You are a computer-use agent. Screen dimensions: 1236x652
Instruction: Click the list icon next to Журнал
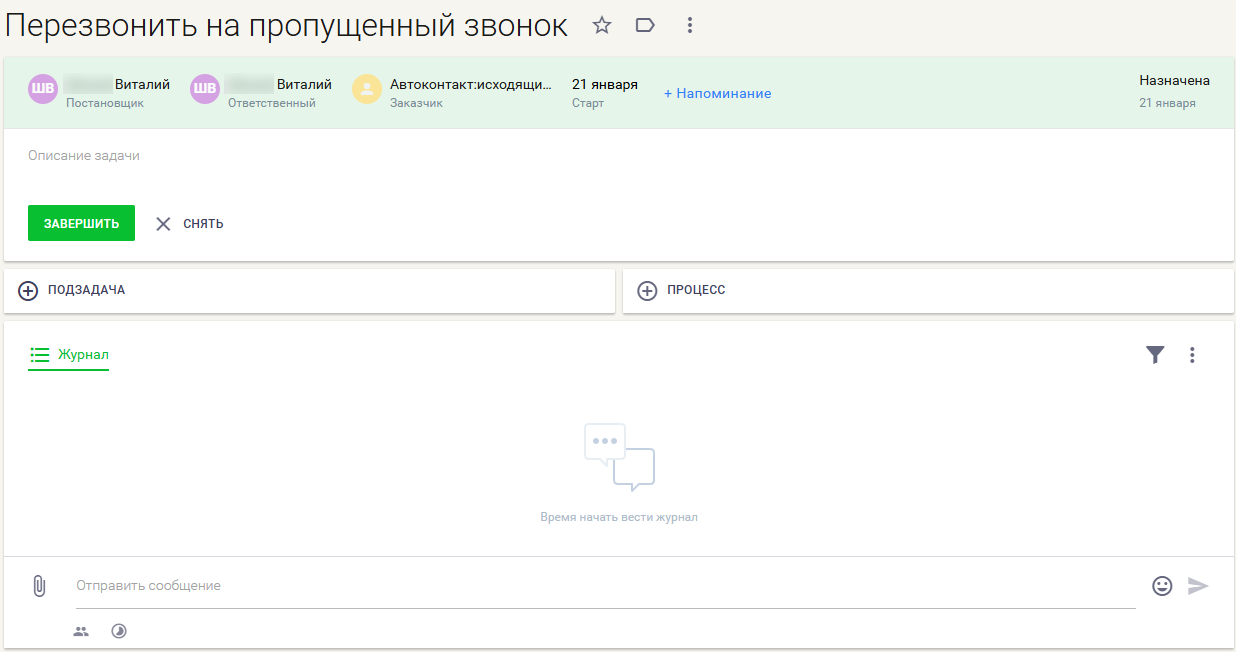pyautogui.click(x=39, y=354)
